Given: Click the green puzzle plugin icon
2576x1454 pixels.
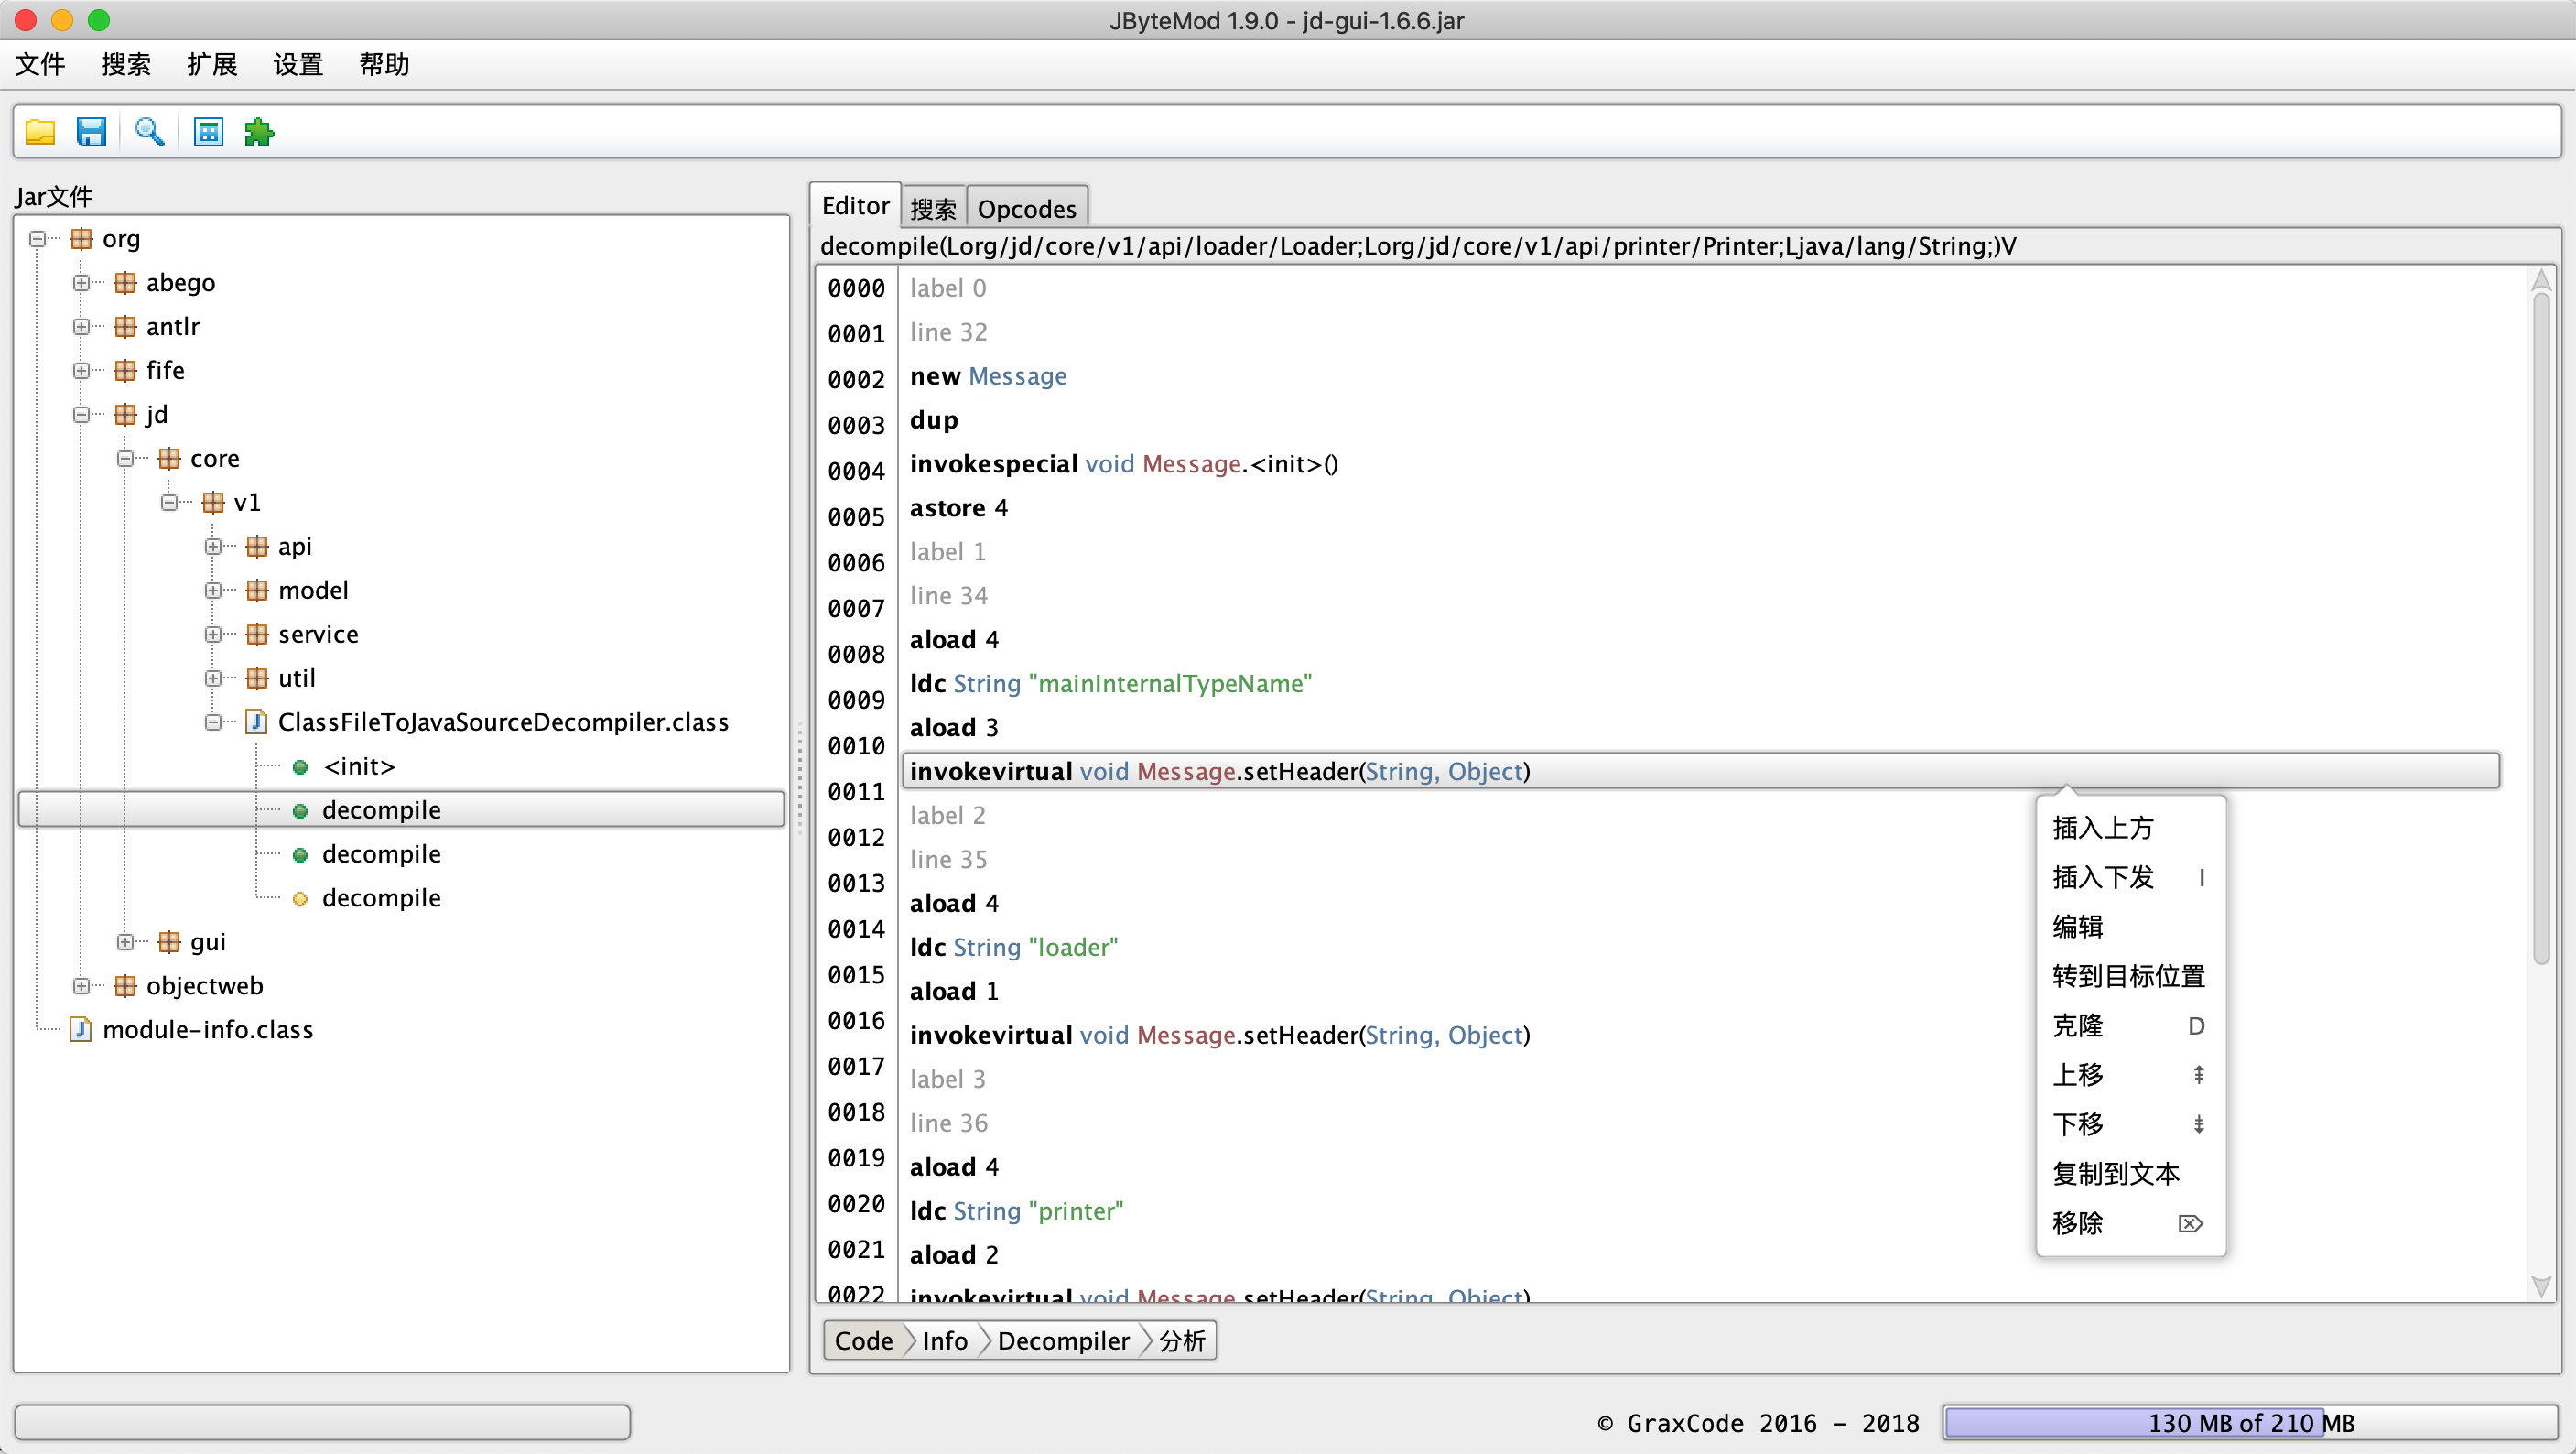Looking at the screenshot, I should coord(259,132).
